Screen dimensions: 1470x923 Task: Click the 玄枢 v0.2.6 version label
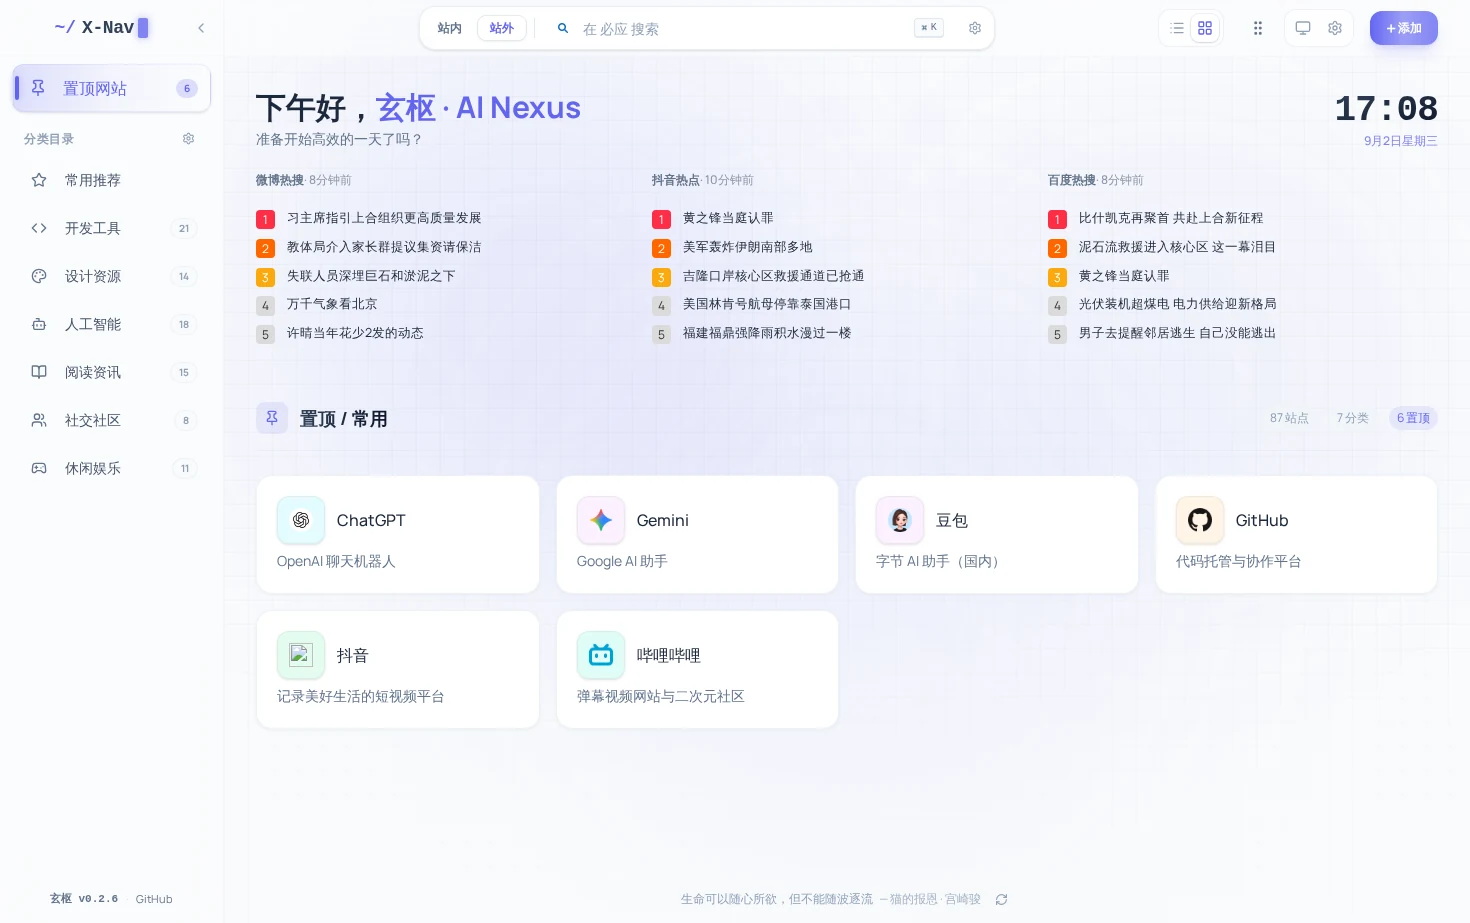pyautogui.click(x=84, y=899)
